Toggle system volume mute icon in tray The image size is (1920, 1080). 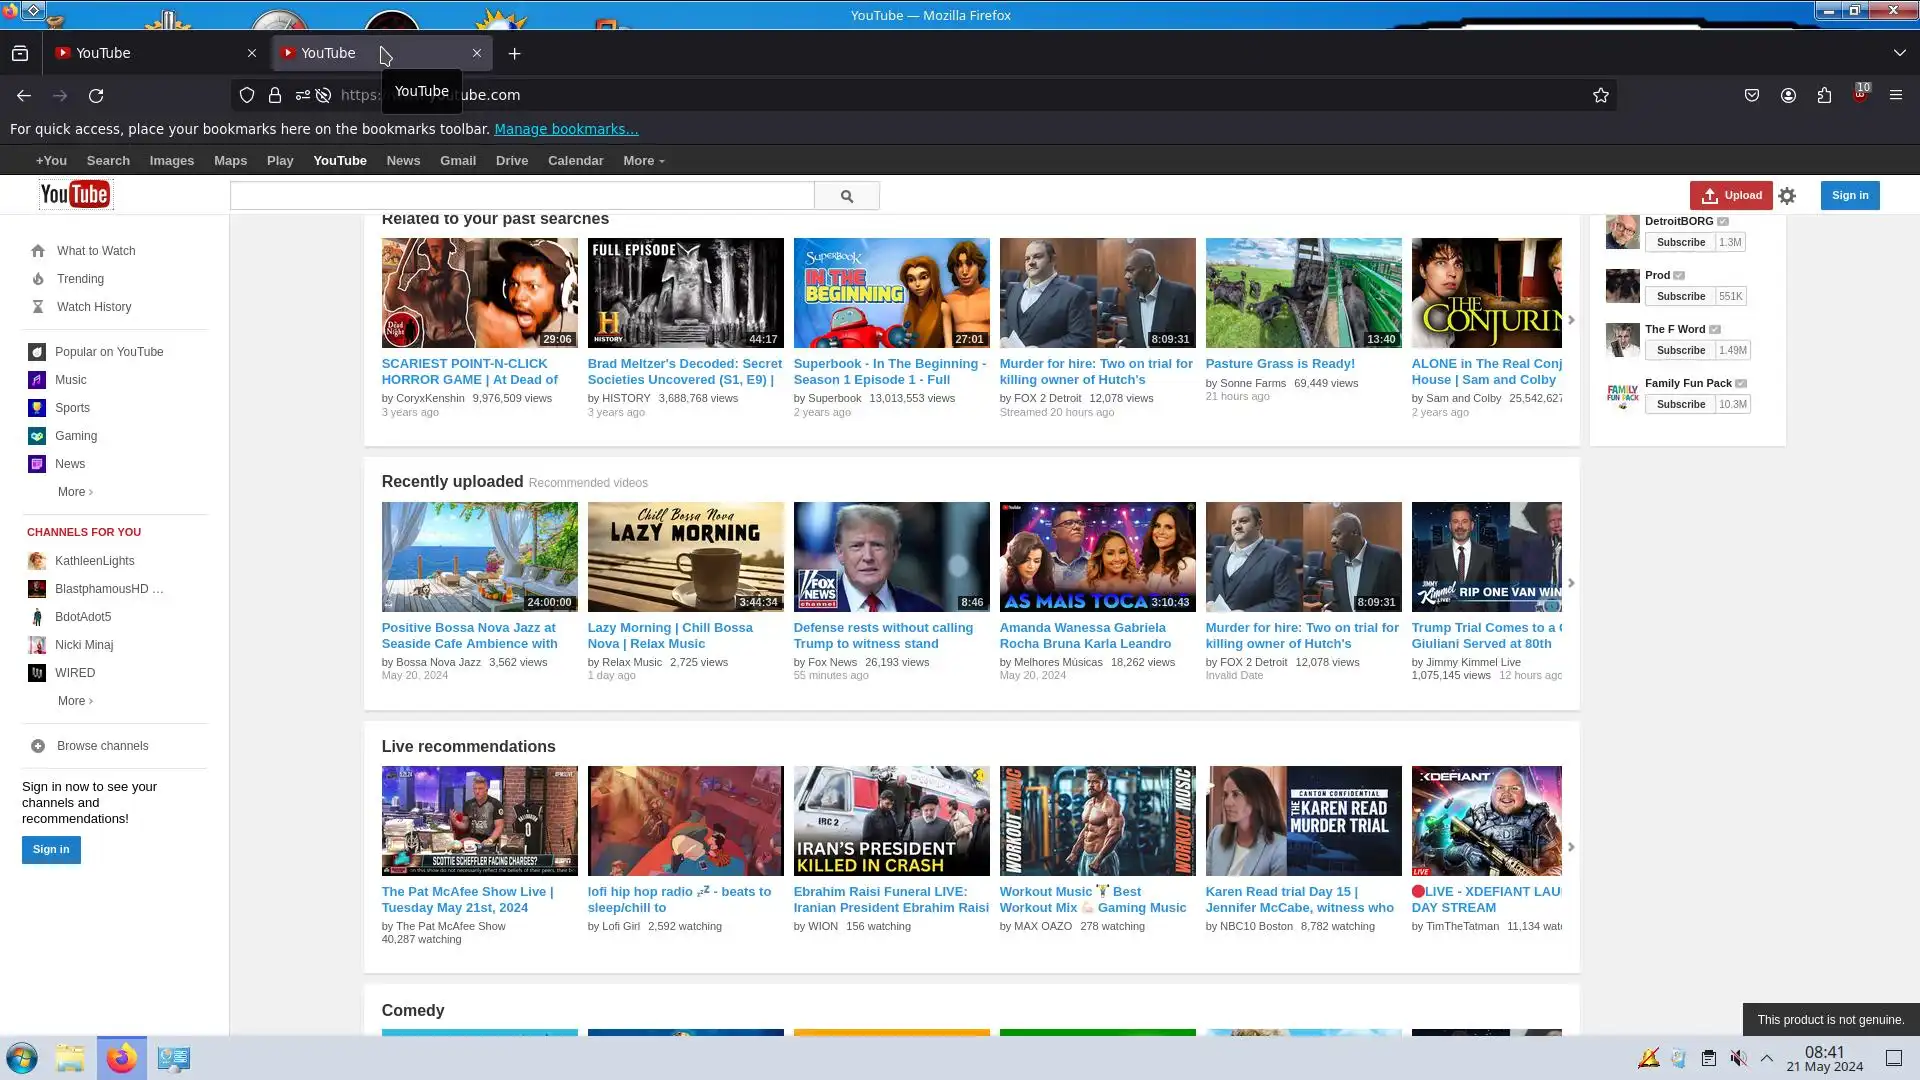pyautogui.click(x=1739, y=1058)
